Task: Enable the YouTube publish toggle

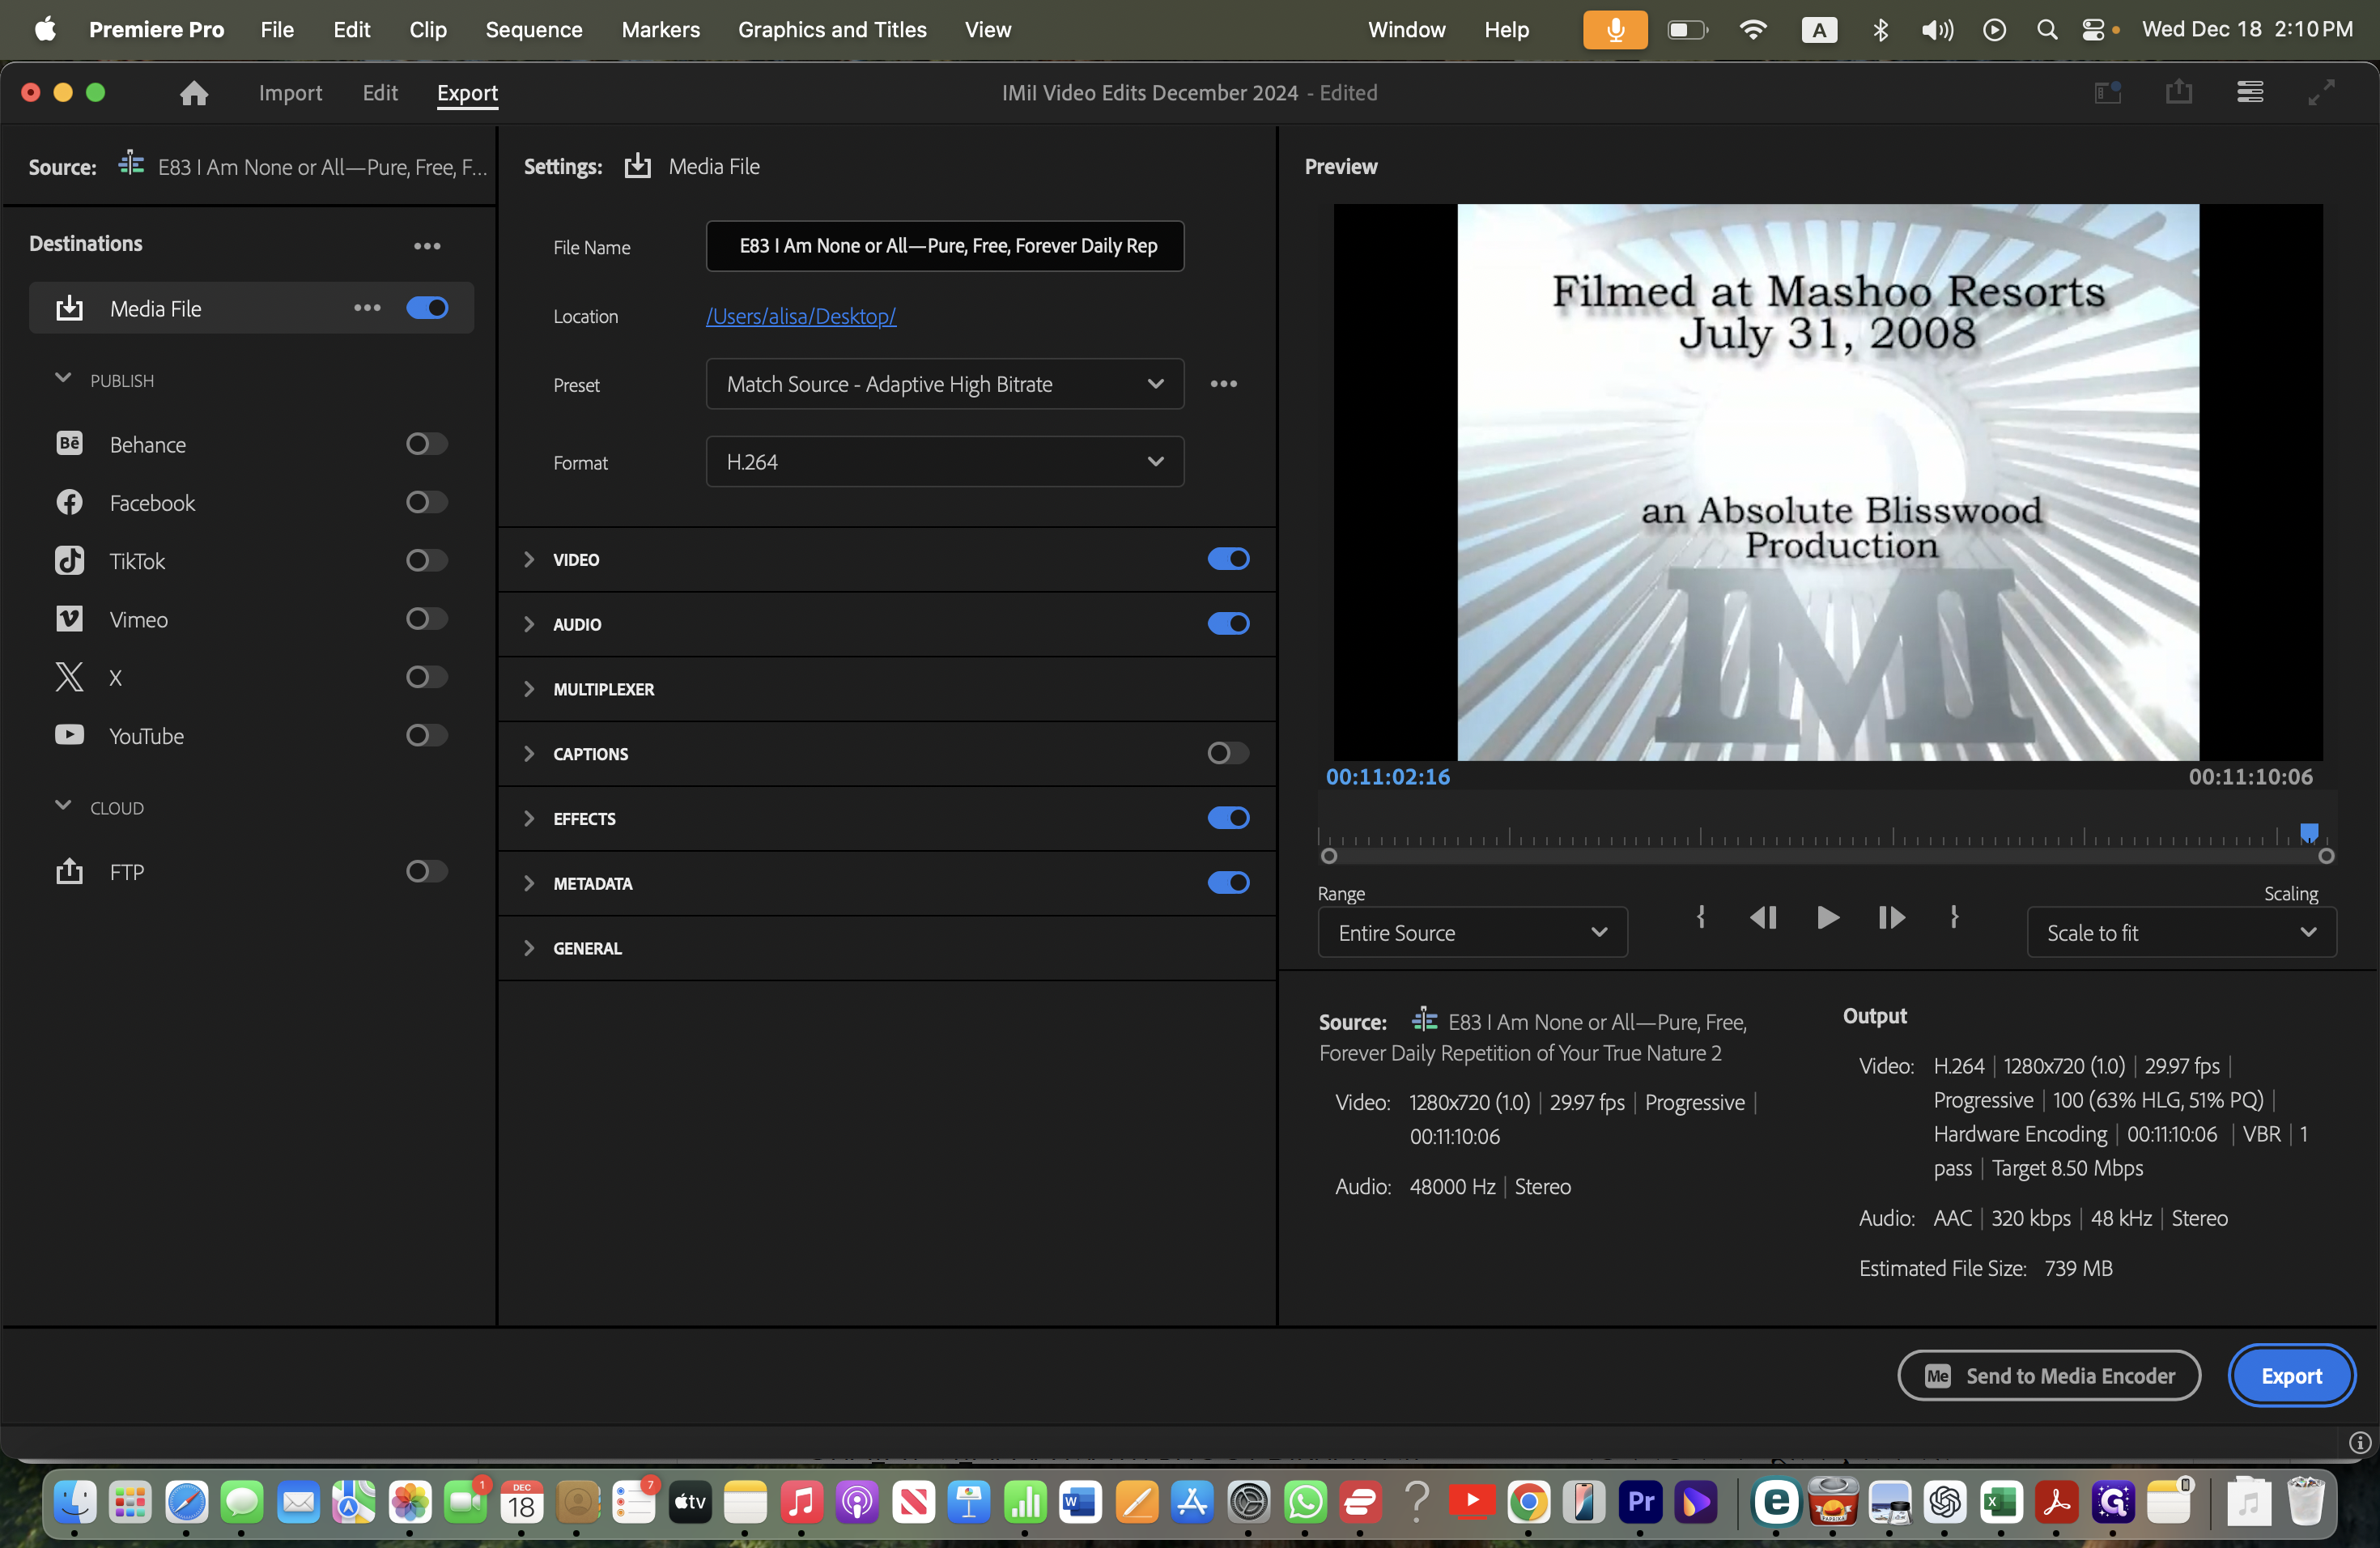Action: tap(427, 735)
